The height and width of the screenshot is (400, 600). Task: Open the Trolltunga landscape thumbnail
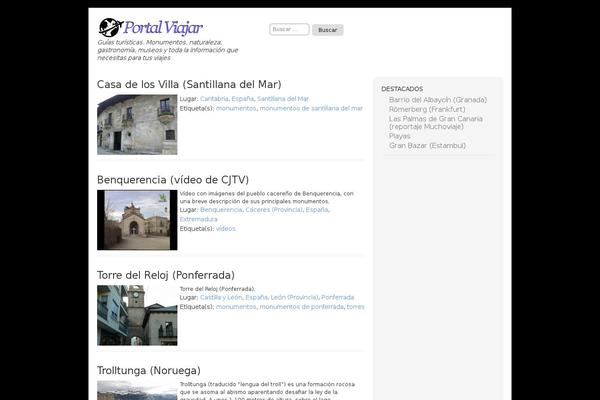tap(137, 390)
